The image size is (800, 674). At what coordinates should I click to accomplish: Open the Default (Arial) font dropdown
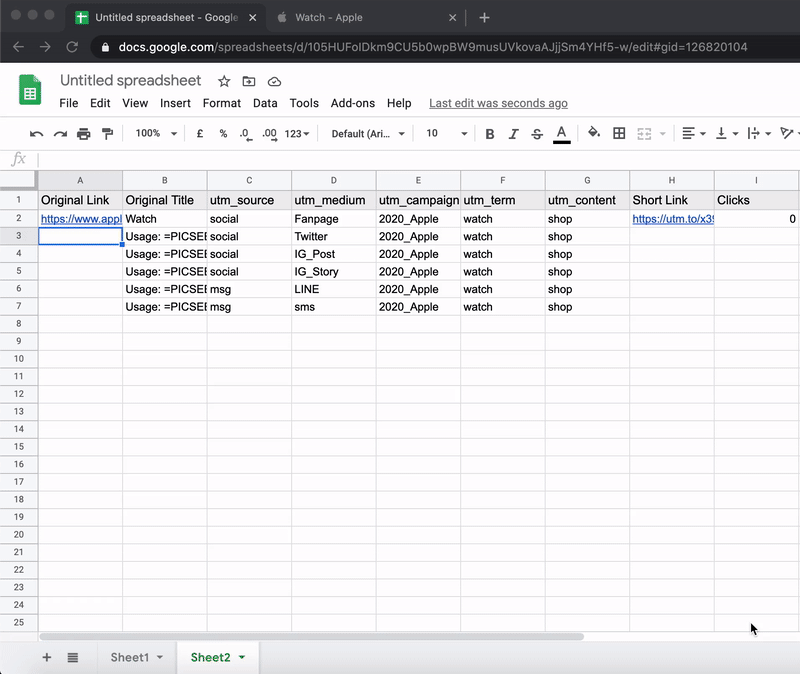pyautogui.click(x=368, y=134)
